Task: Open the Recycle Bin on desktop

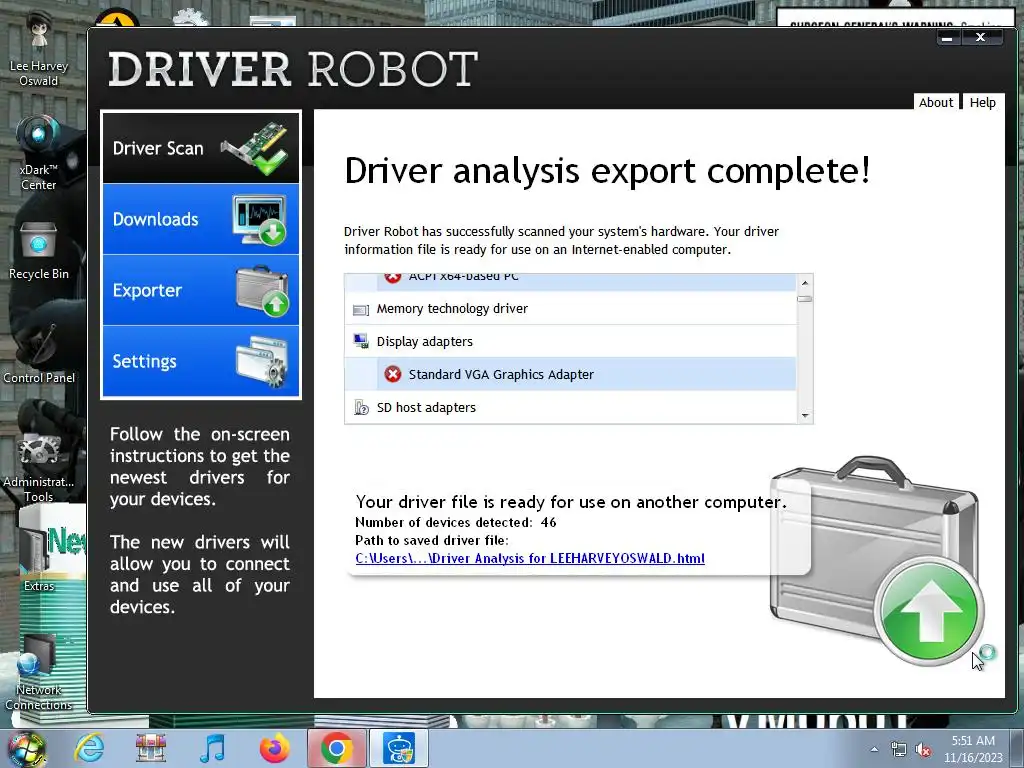Action: [39, 251]
